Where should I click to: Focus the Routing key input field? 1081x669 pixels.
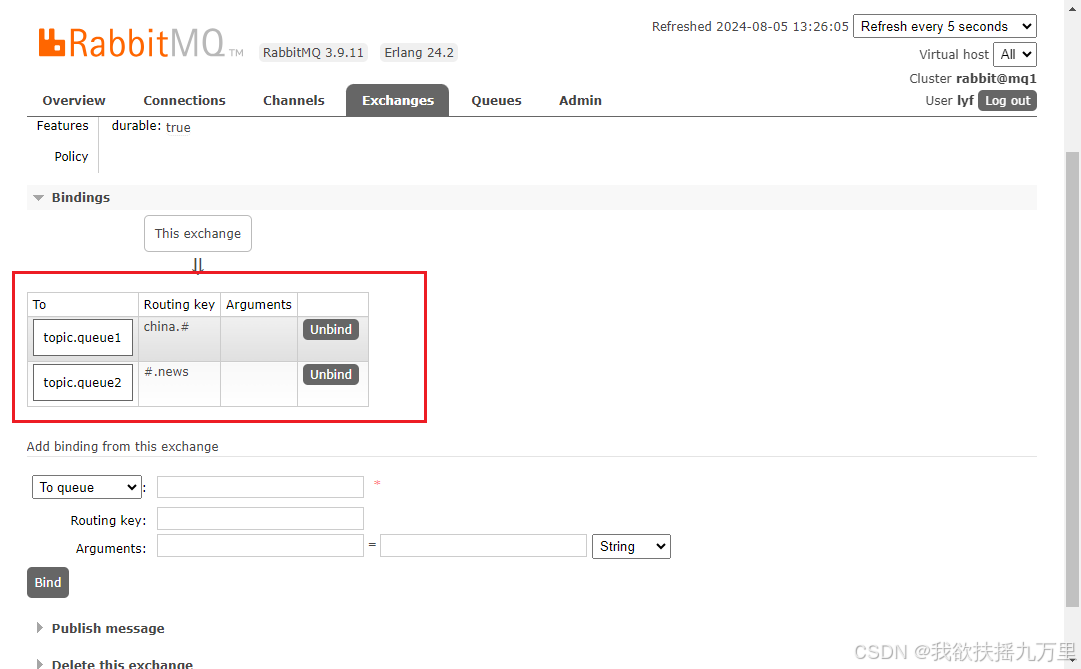pos(260,519)
